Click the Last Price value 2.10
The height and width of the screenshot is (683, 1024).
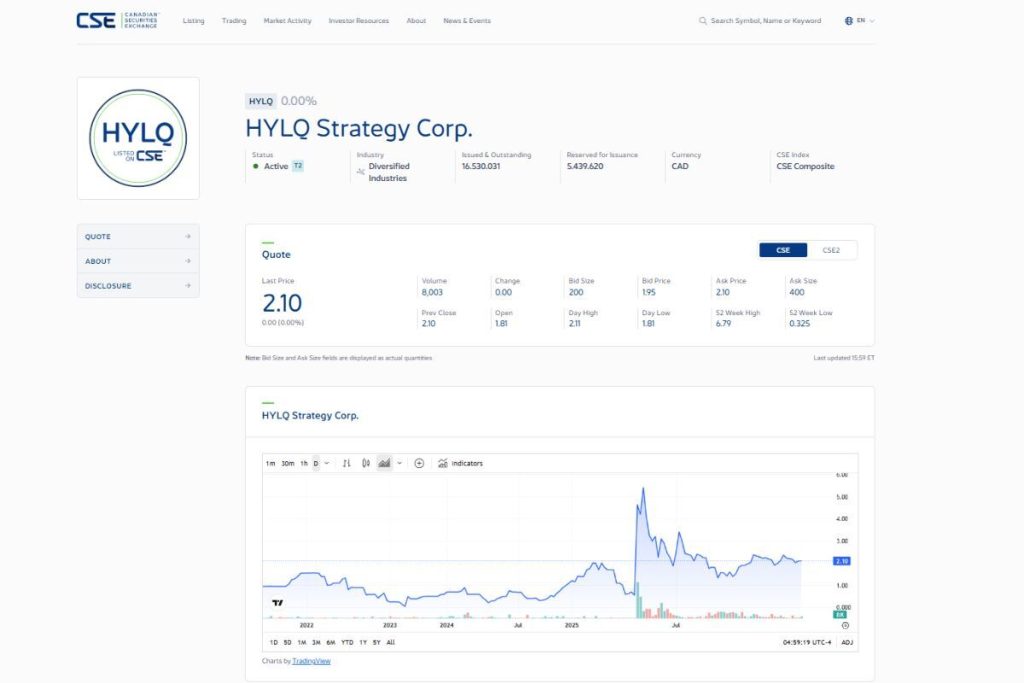point(282,303)
